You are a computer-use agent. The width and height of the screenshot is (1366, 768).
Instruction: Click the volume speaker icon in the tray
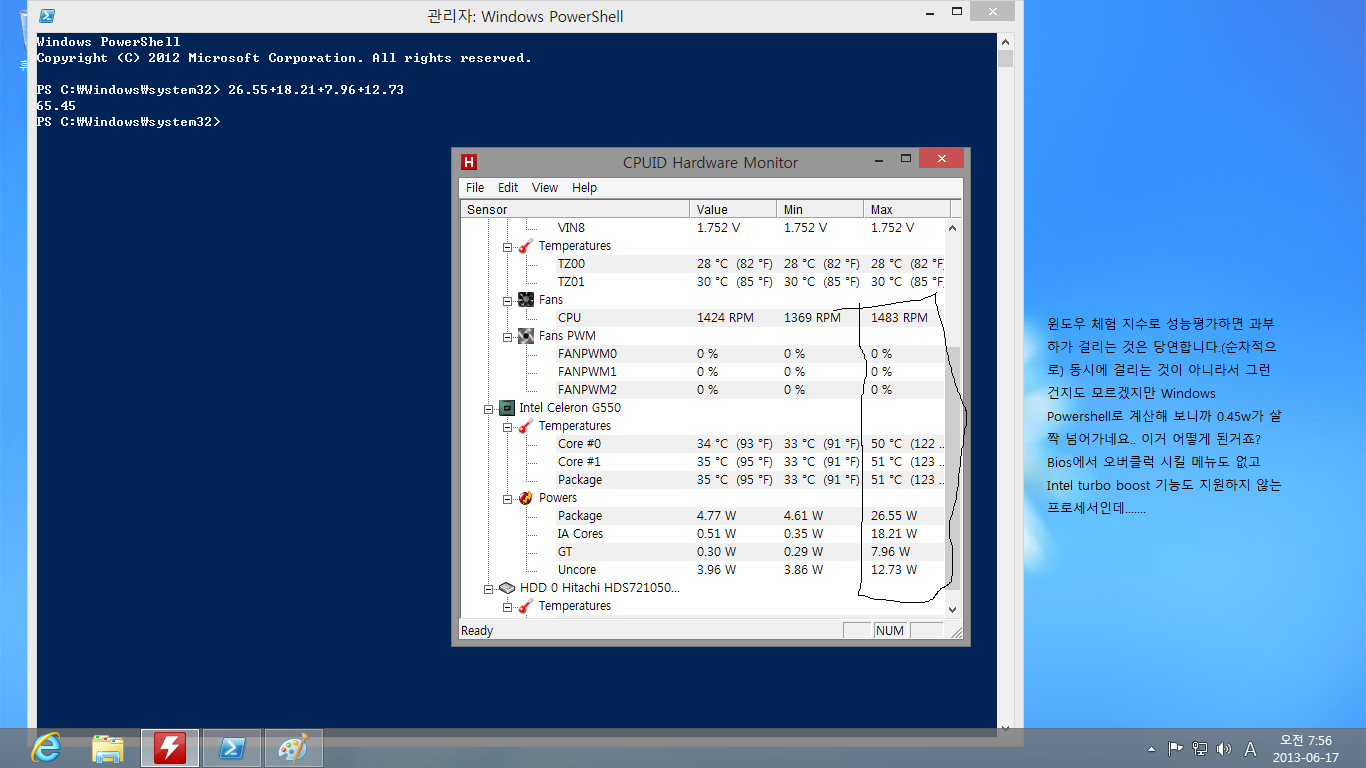(x=1224, y=748)
